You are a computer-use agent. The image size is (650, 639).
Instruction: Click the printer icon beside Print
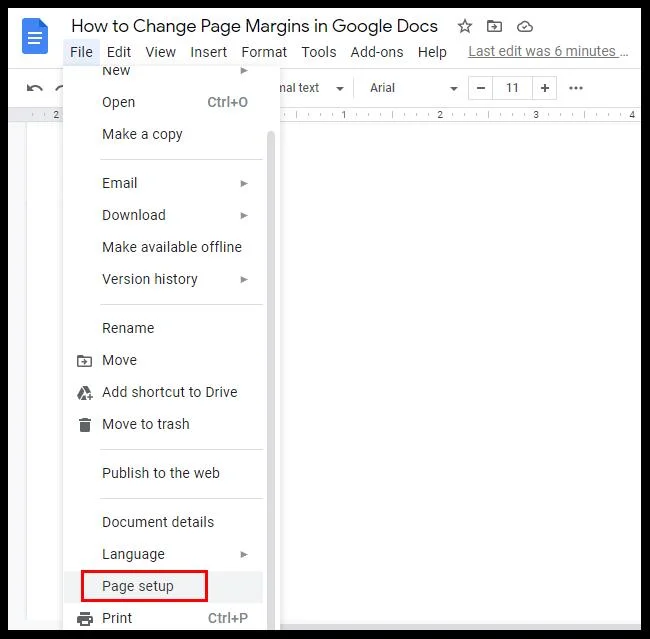point(85,619)
